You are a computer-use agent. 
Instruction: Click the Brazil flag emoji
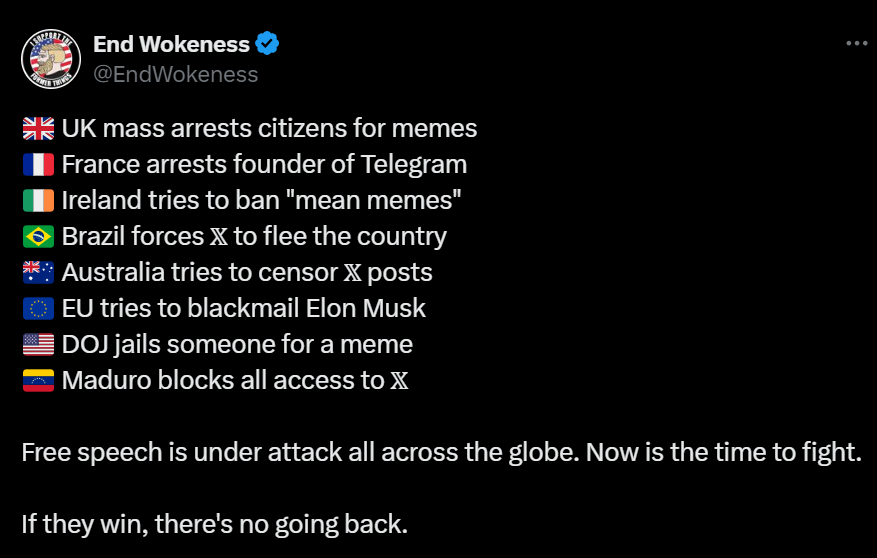38,237
